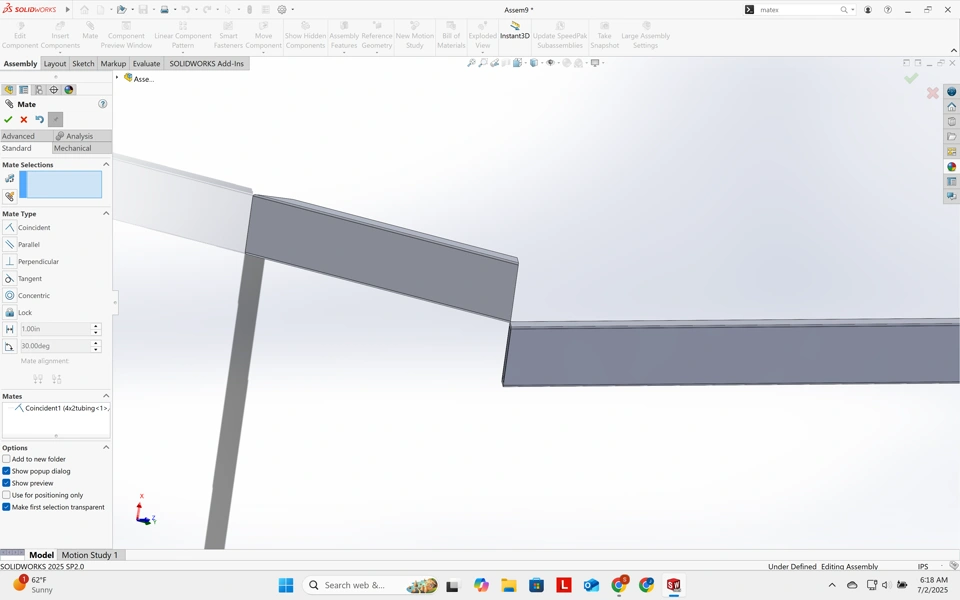Collapse the Options section

(x=106, y=448)
